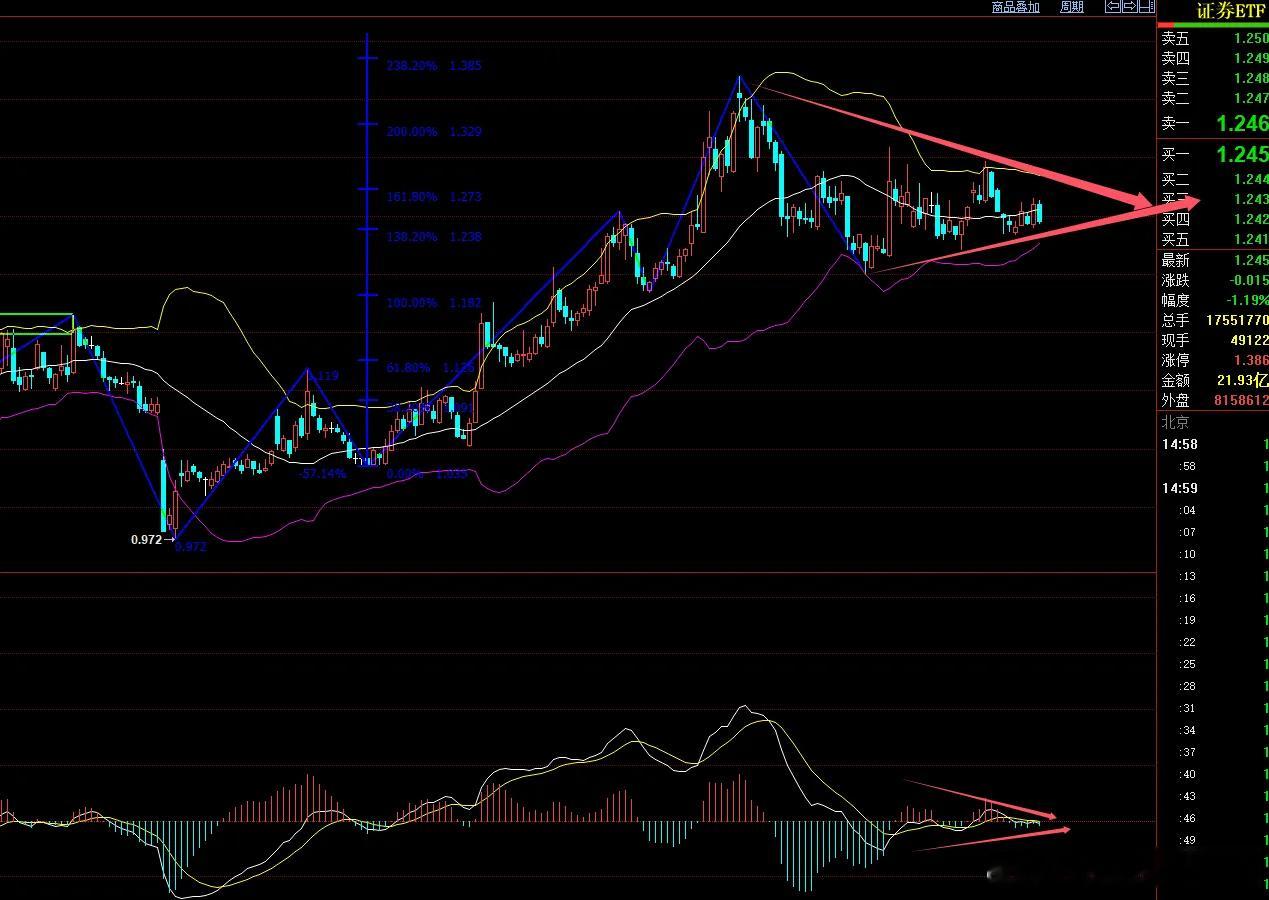This screenshot has height=900, width=1269.
Task: Click the 100.00% 1.182 Fibonacci level label
Action: (x=434, y=302)
